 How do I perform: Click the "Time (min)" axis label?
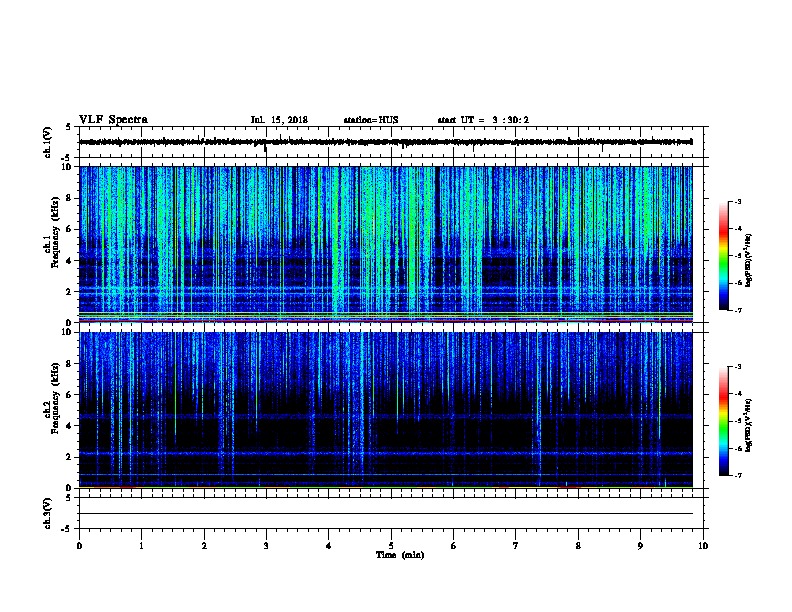click(400, 555)
